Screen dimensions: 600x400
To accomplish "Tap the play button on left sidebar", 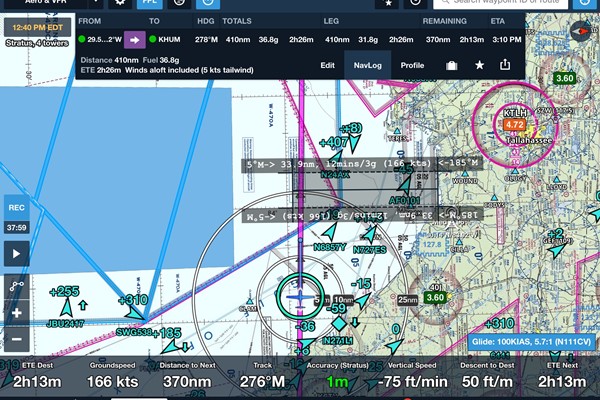I will pos(16,254).
